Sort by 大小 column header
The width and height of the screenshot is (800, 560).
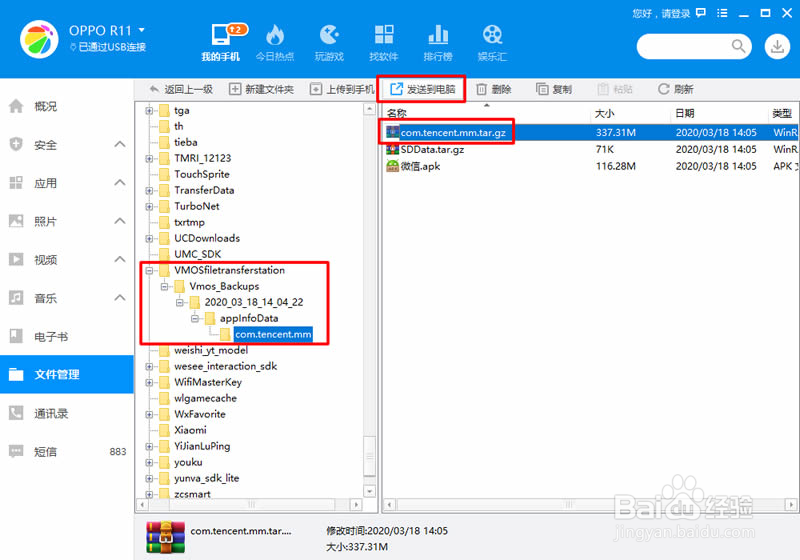pyautogui.click(x=605, y=113)
